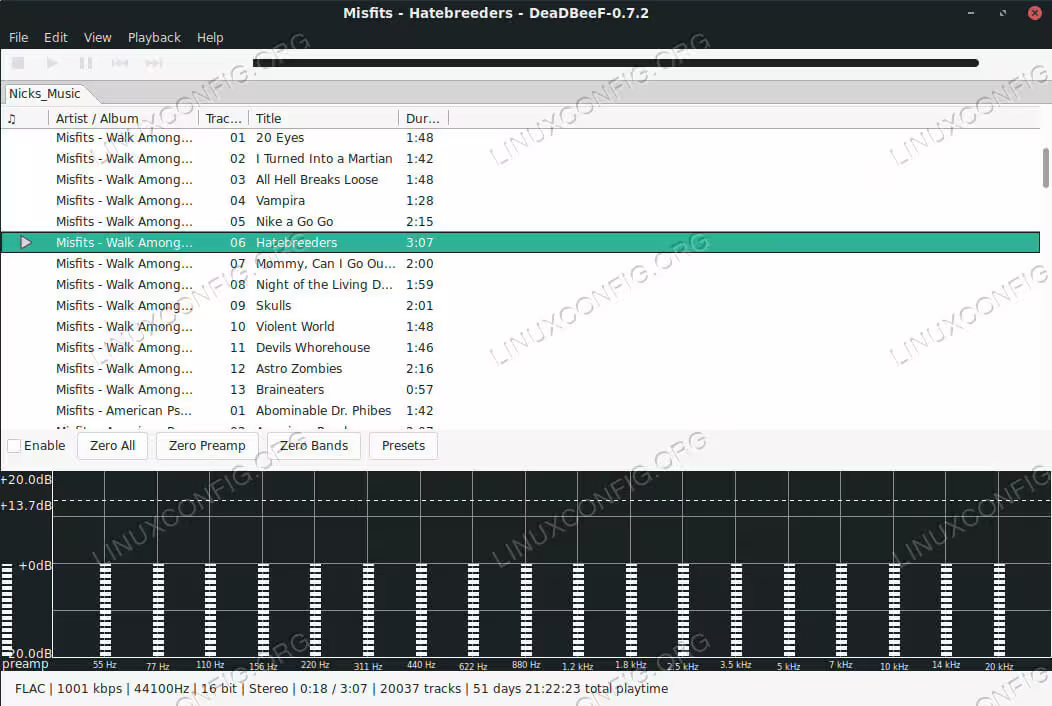Image resolution: width=1052 pixels, height=706 pixels.
Task: Click the playing indicator arrow on Hatebreeders row
Action: click(25, 242)
